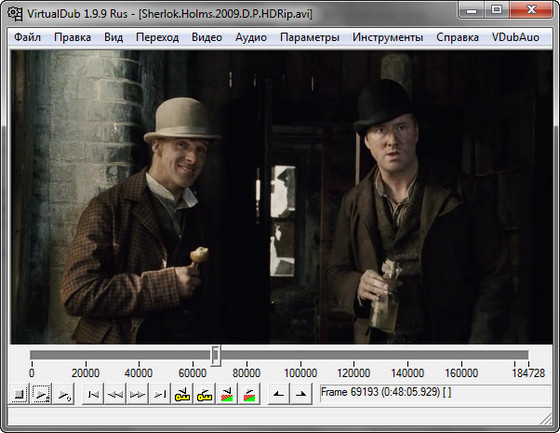The width and height of the screenshot is (560, 433).
Task: Scan forward for scene change icon
Action: 249,394
